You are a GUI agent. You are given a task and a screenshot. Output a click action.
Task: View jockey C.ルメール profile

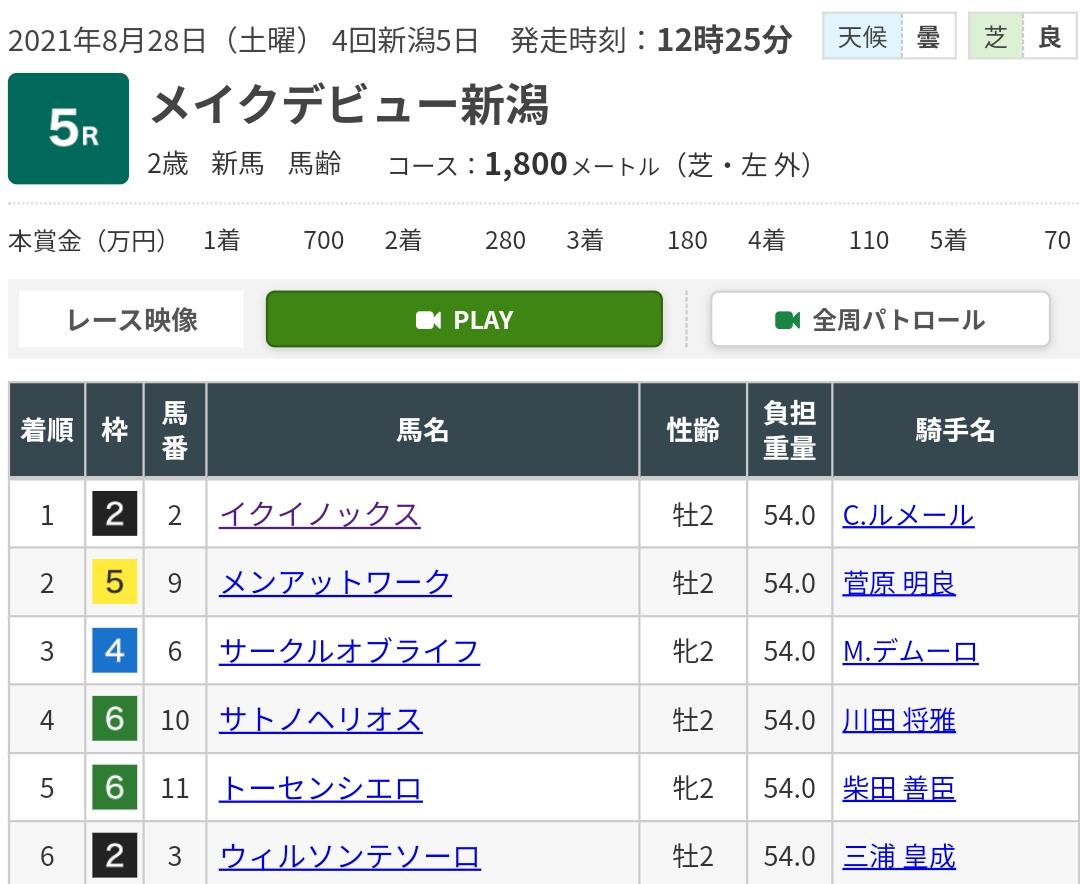tap(908, 515)
